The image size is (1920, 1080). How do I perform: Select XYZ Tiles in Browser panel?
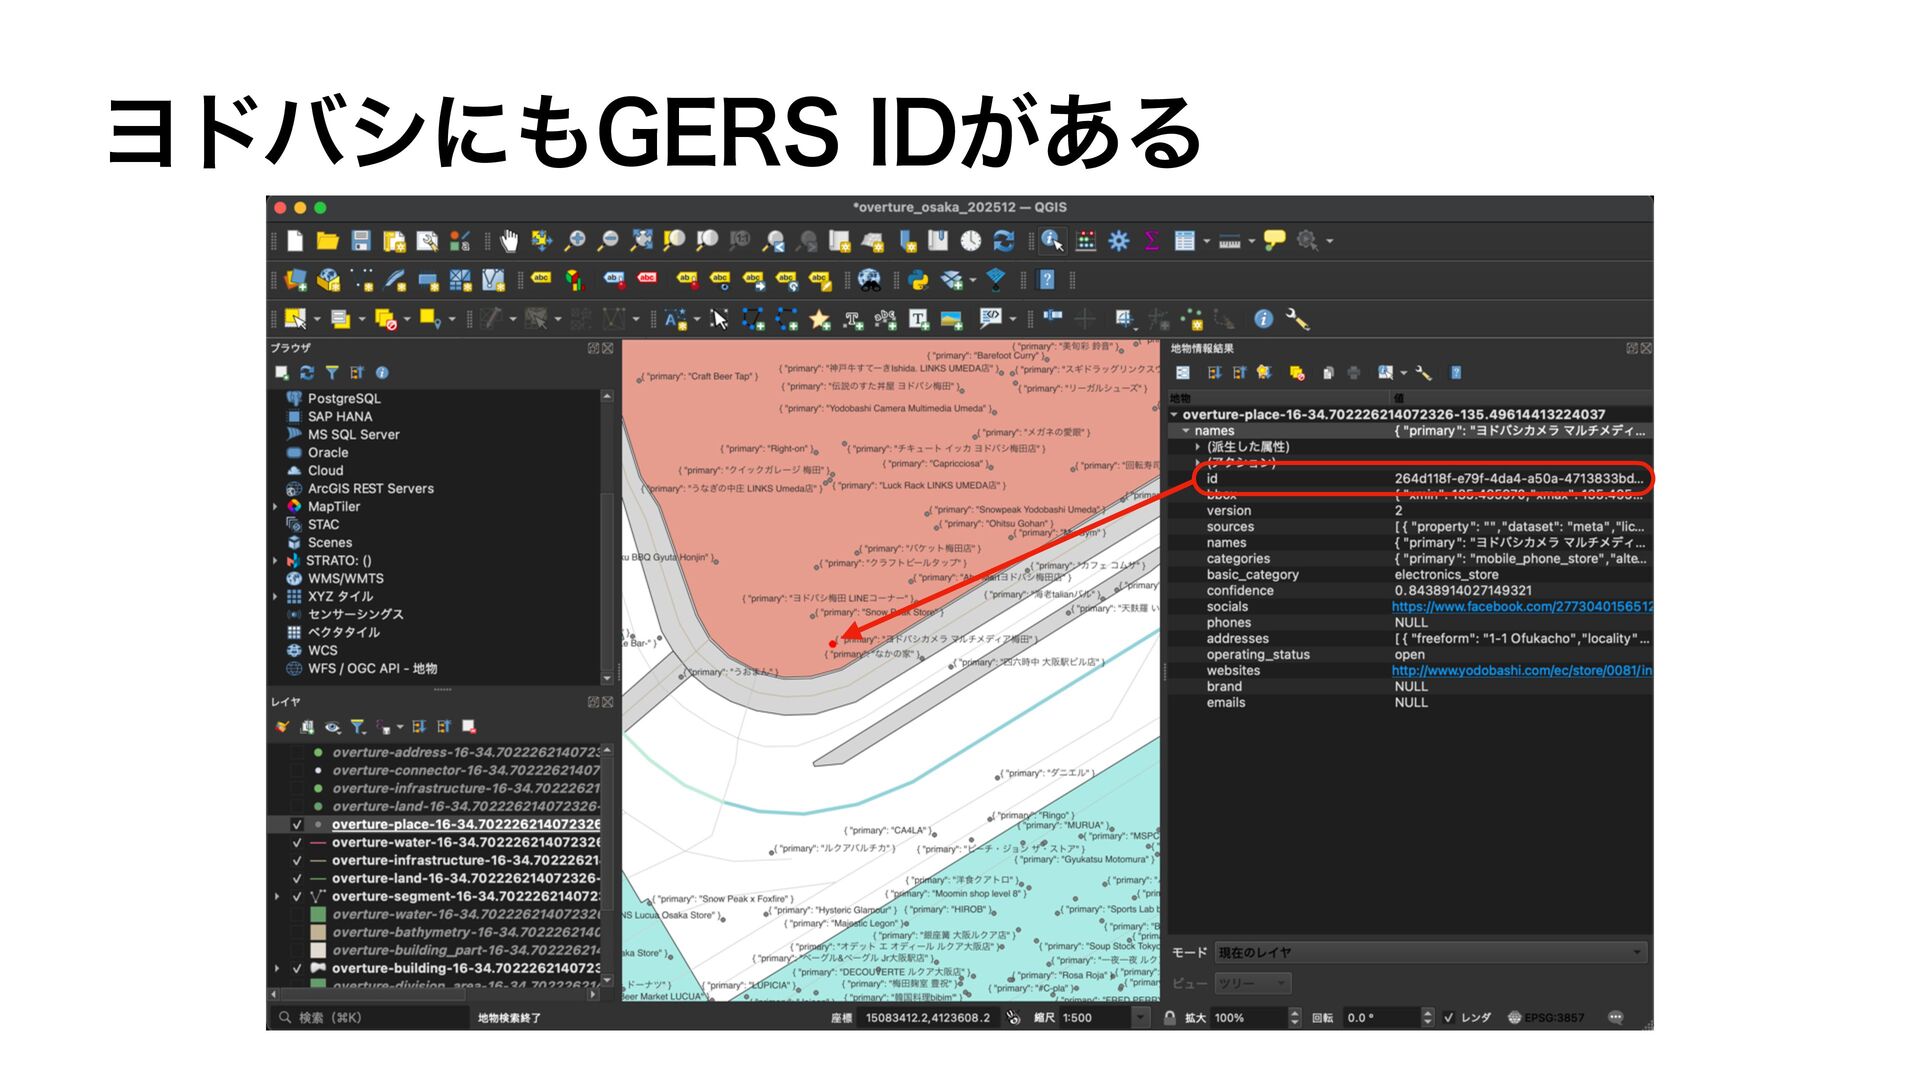[340, 597]
